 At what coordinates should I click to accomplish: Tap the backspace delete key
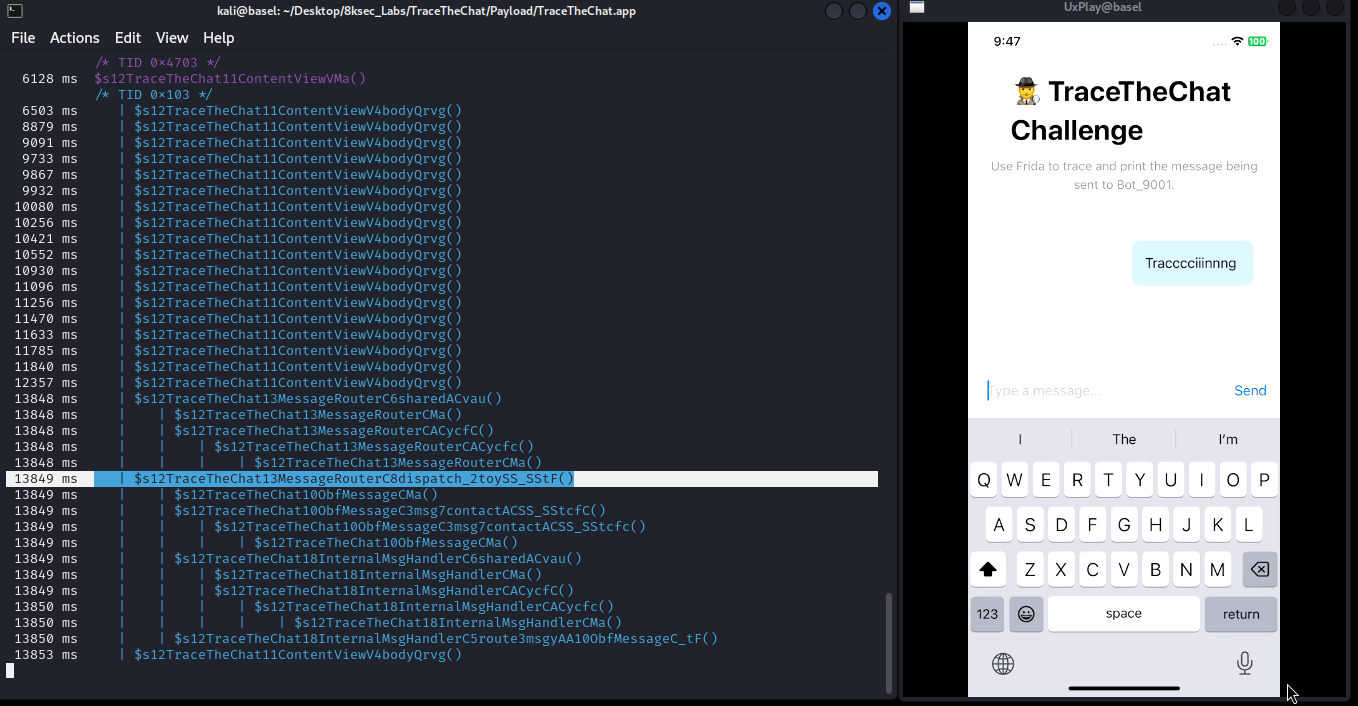point(1260,570)
